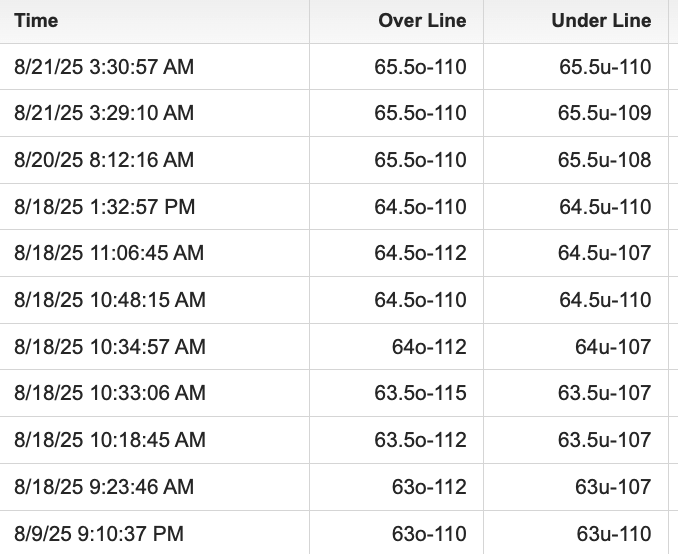The image size is (678, 554).
Task: Select the 8/21/25 3:29:10 AM timestamp cell
Action: (104, 114)
